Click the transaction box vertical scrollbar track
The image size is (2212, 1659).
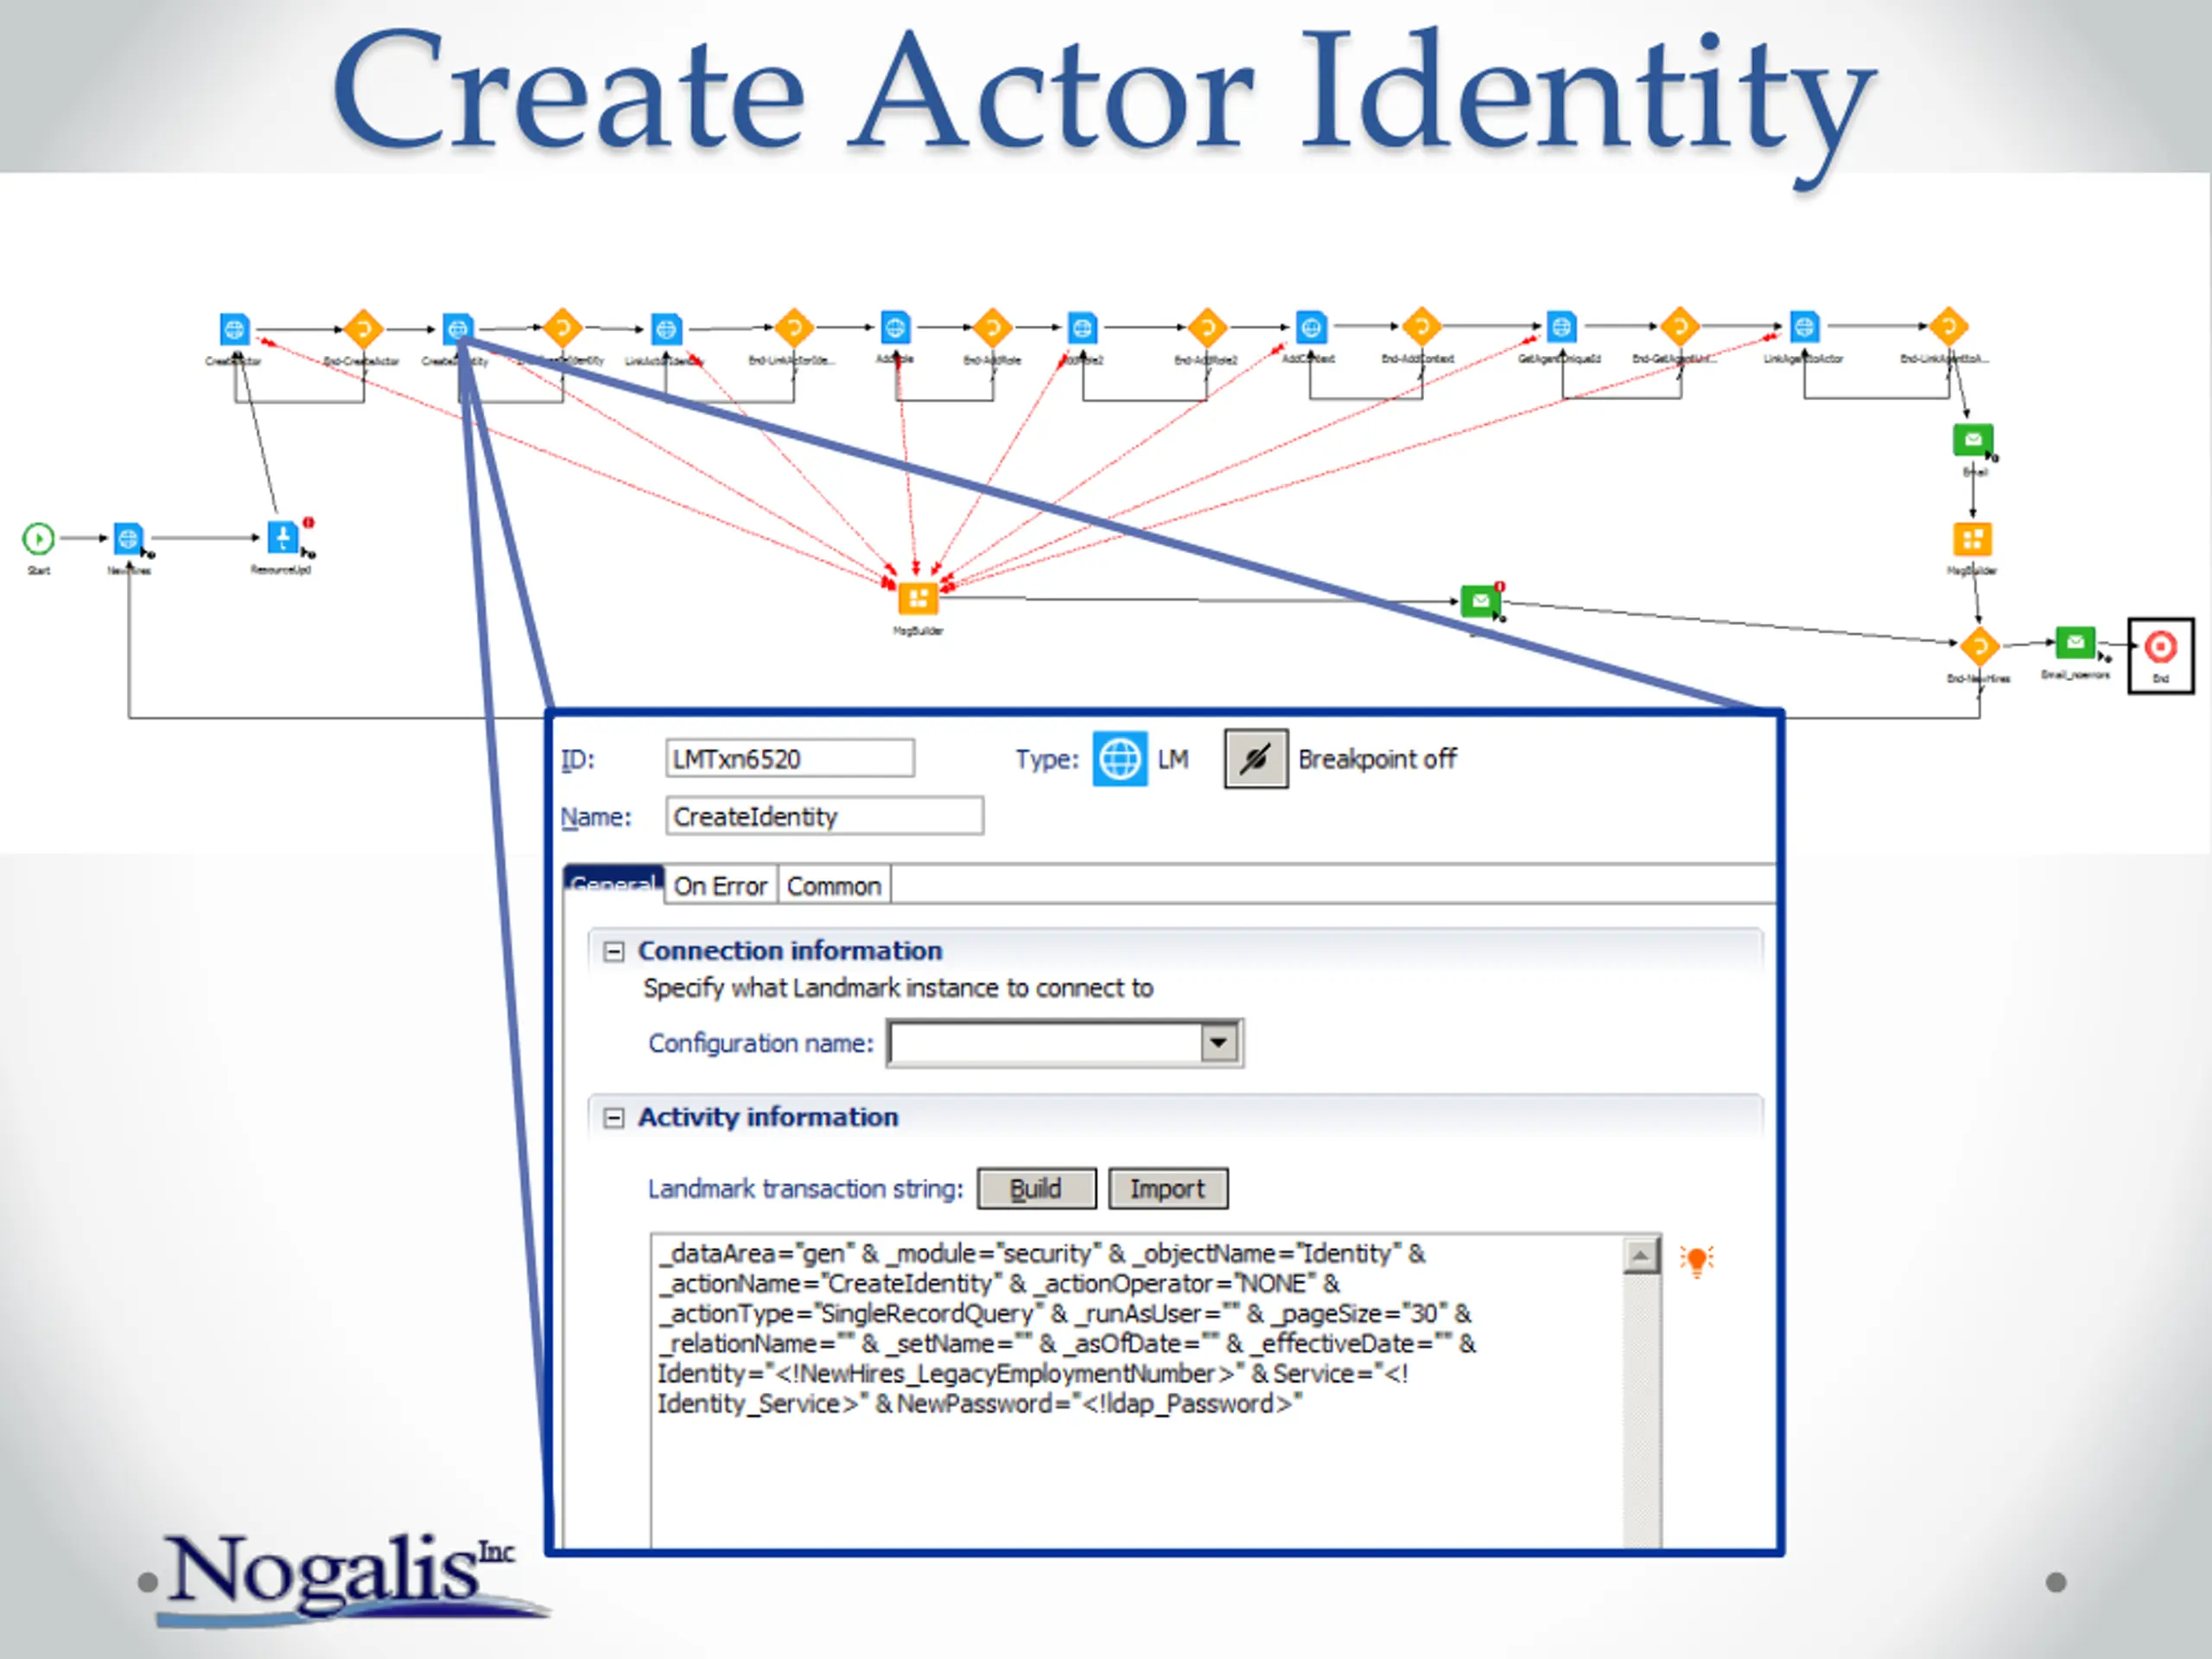pyautogui.click(x=1641, y=1410)
